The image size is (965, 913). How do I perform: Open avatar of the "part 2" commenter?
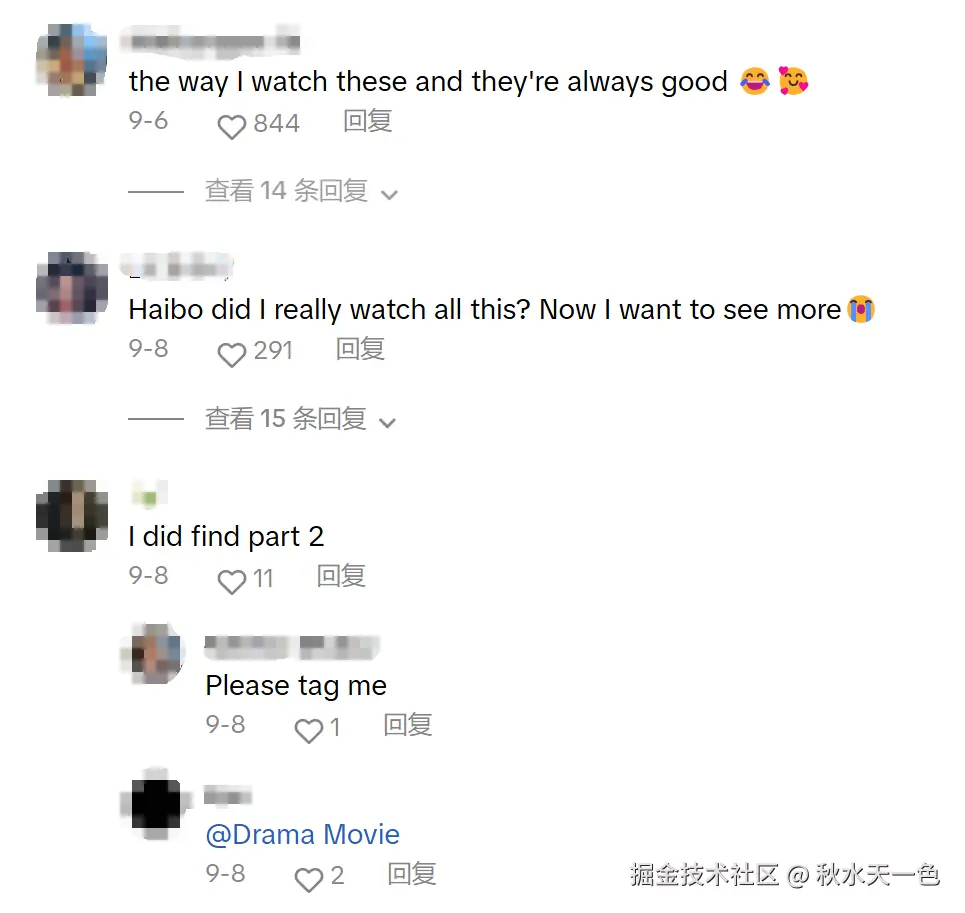pos(71,515)
